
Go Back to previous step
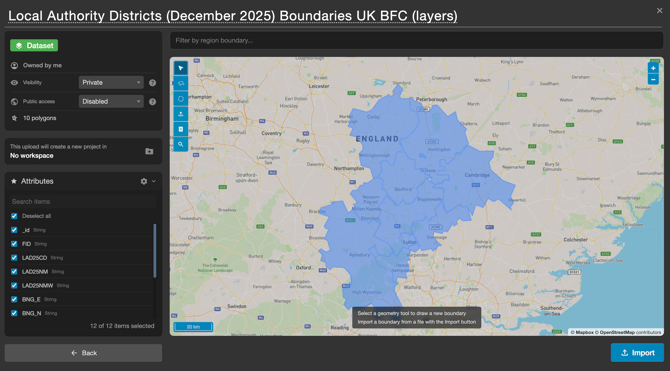83,353
